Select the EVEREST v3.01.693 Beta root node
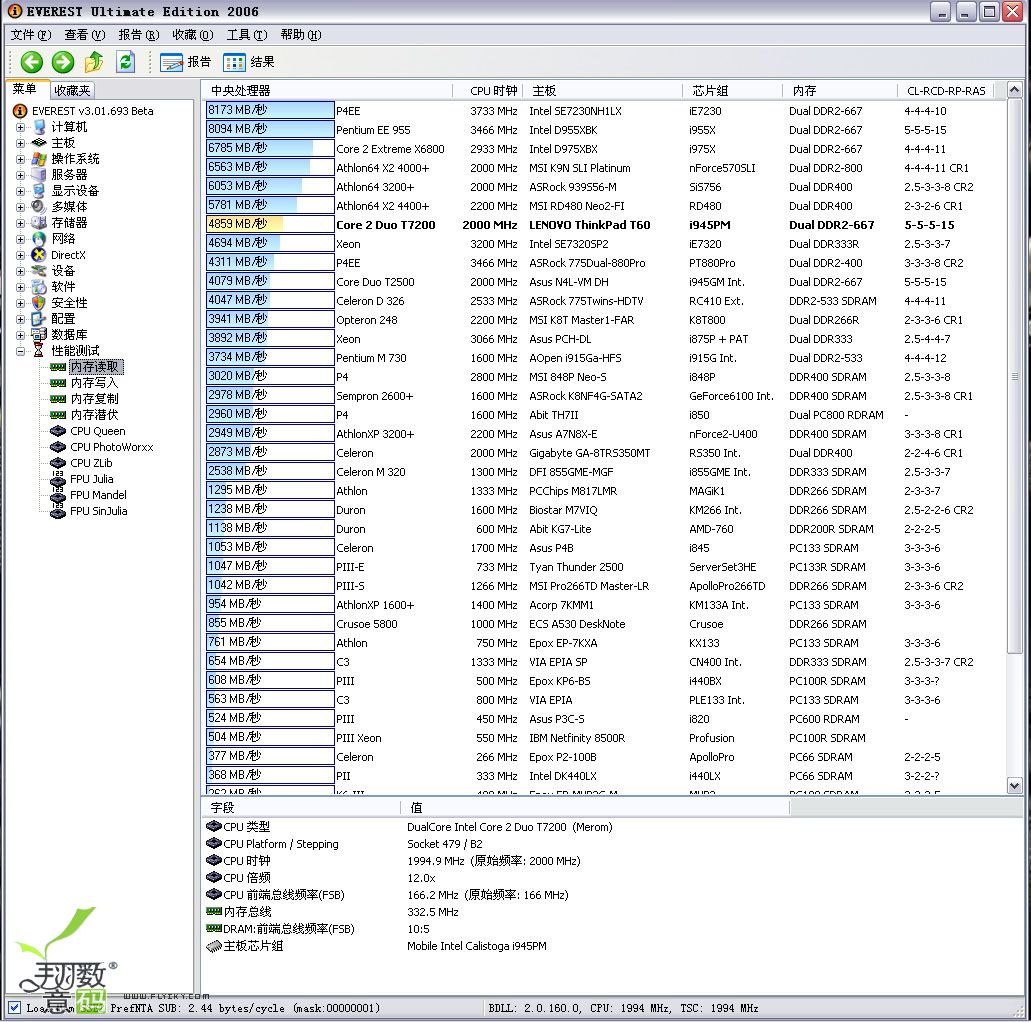1031x1022 pixels. (x=92, y=110)
